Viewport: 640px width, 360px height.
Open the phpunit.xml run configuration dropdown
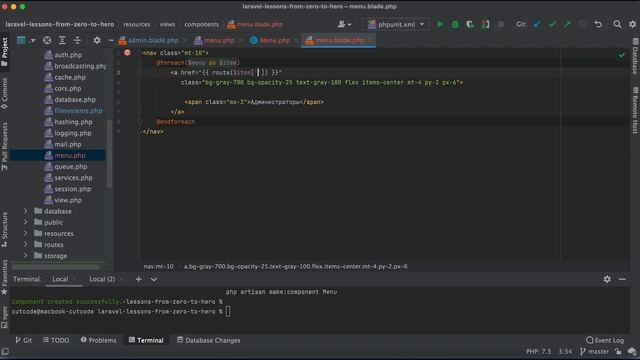point(396,24)
